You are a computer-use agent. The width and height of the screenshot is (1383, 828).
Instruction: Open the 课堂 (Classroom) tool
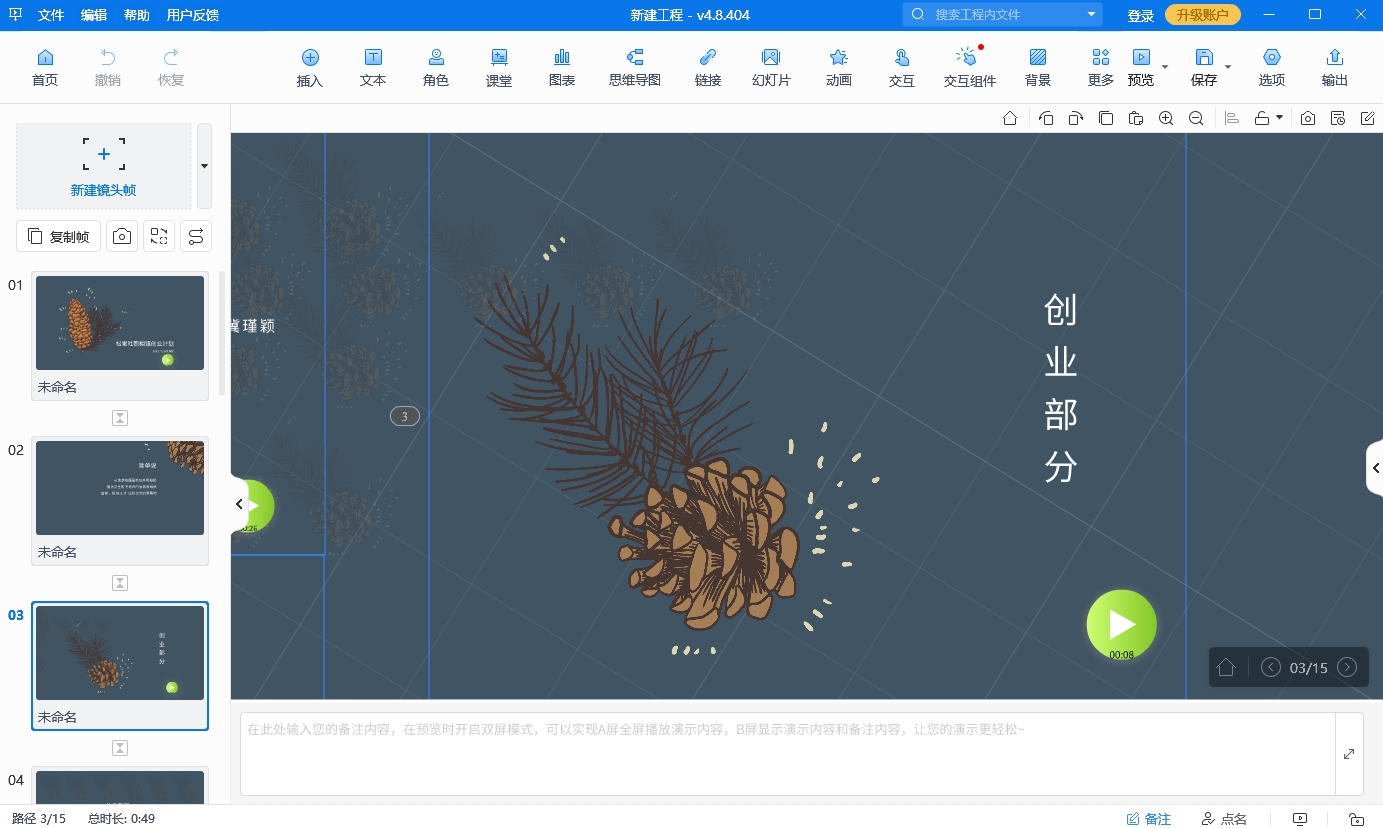tap(499, 68)
